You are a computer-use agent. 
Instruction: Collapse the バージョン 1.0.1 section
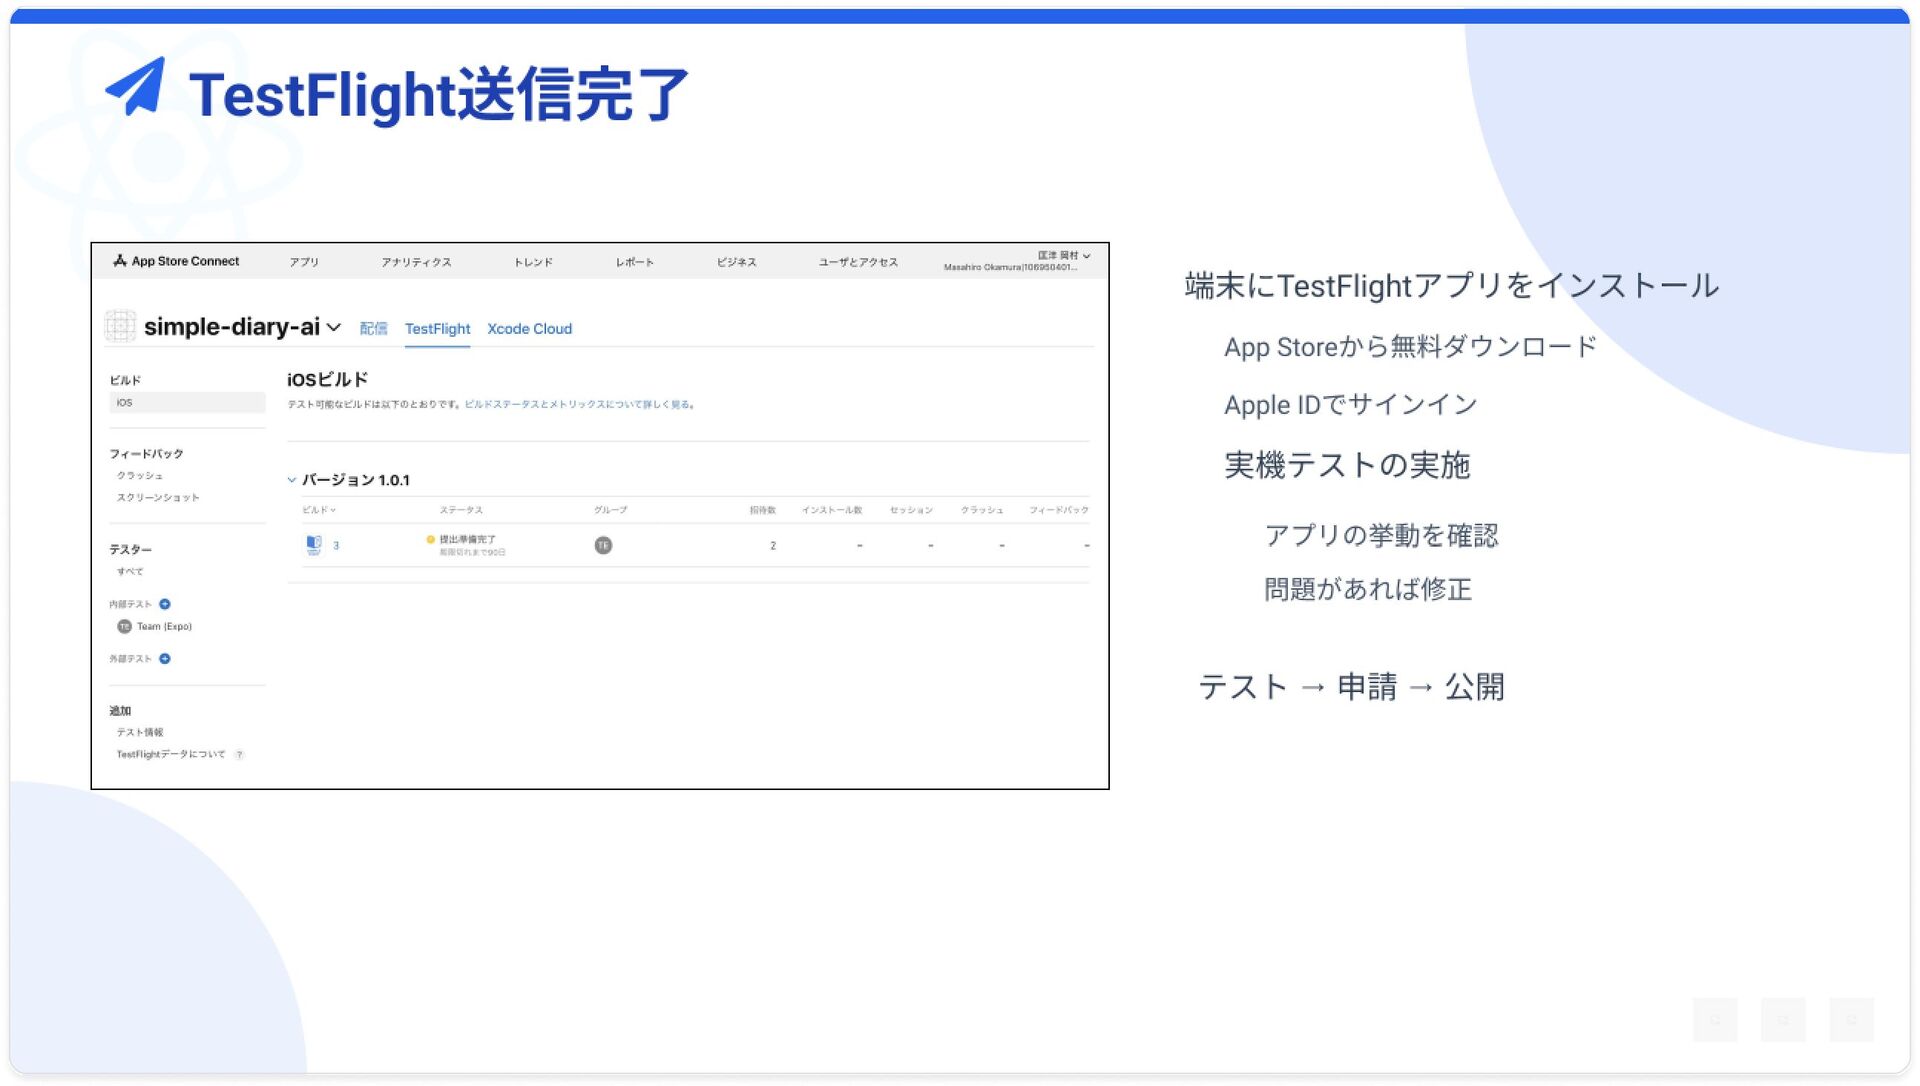[292, 480]
